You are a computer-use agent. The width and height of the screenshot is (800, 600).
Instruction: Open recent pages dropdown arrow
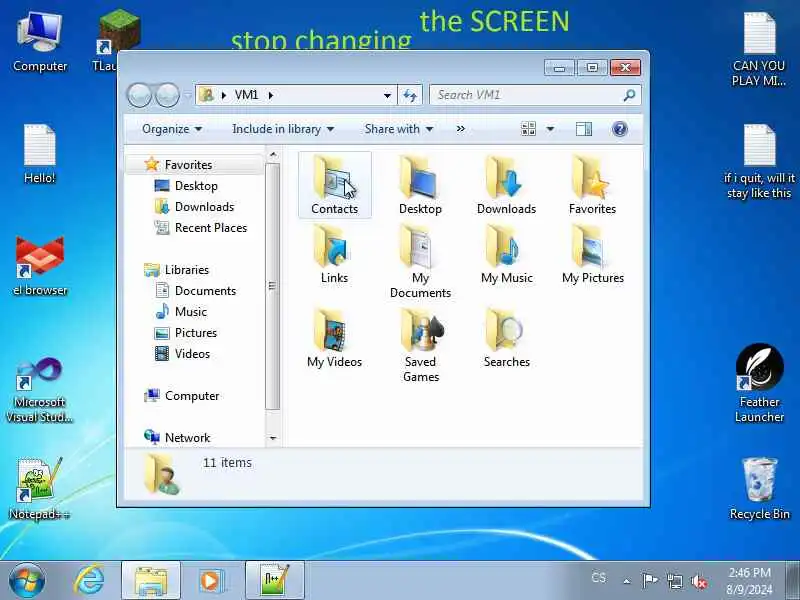point(187,95)
